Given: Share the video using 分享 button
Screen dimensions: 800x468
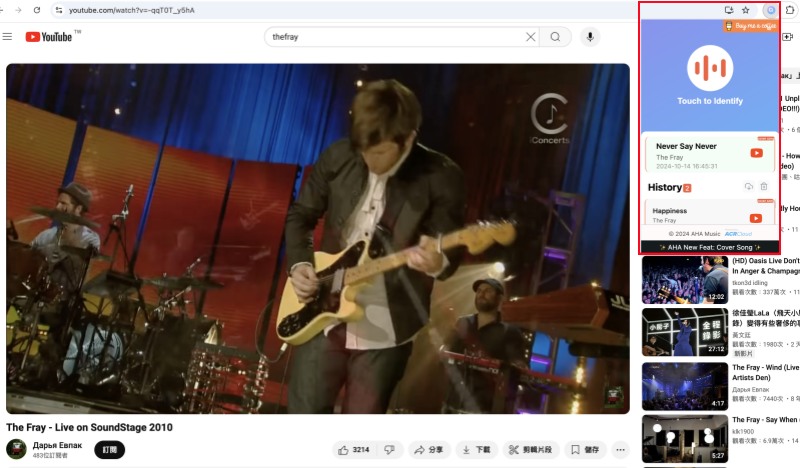Looking at the screenshot, I should point(429,450).
